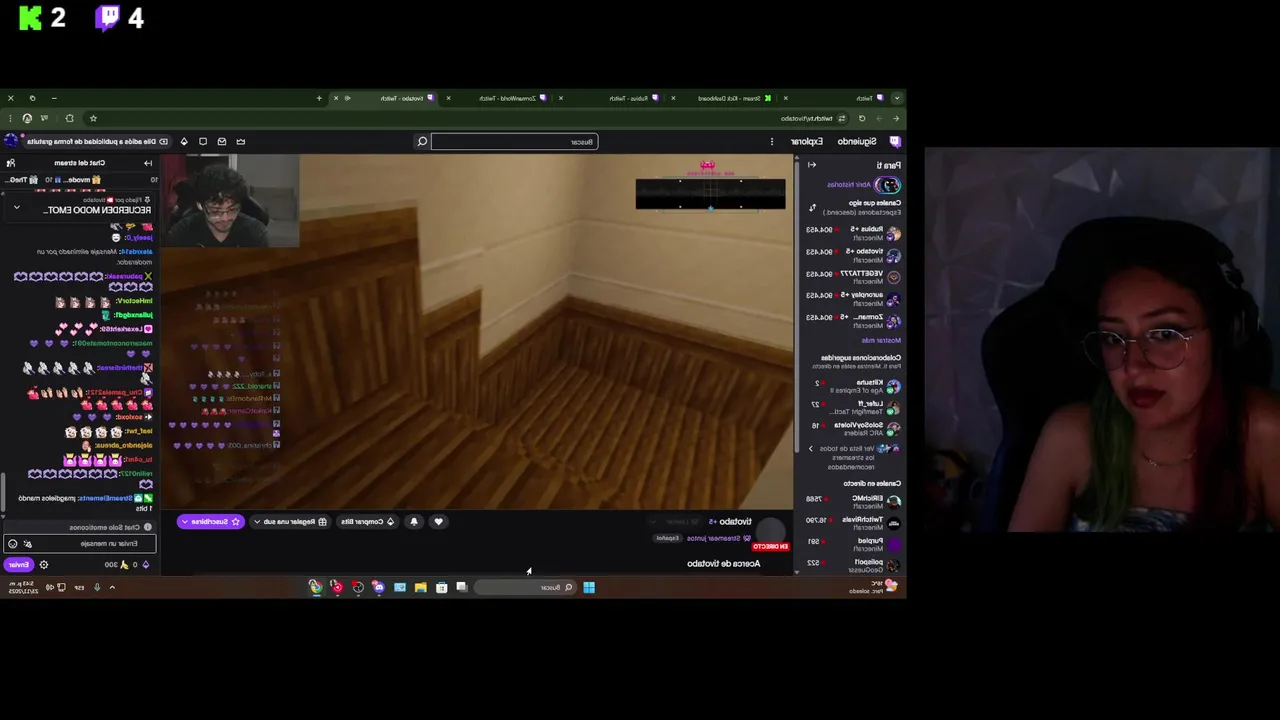
Task: Open ElRichMC channel in sidebar
Action: (x=853, y=502)
